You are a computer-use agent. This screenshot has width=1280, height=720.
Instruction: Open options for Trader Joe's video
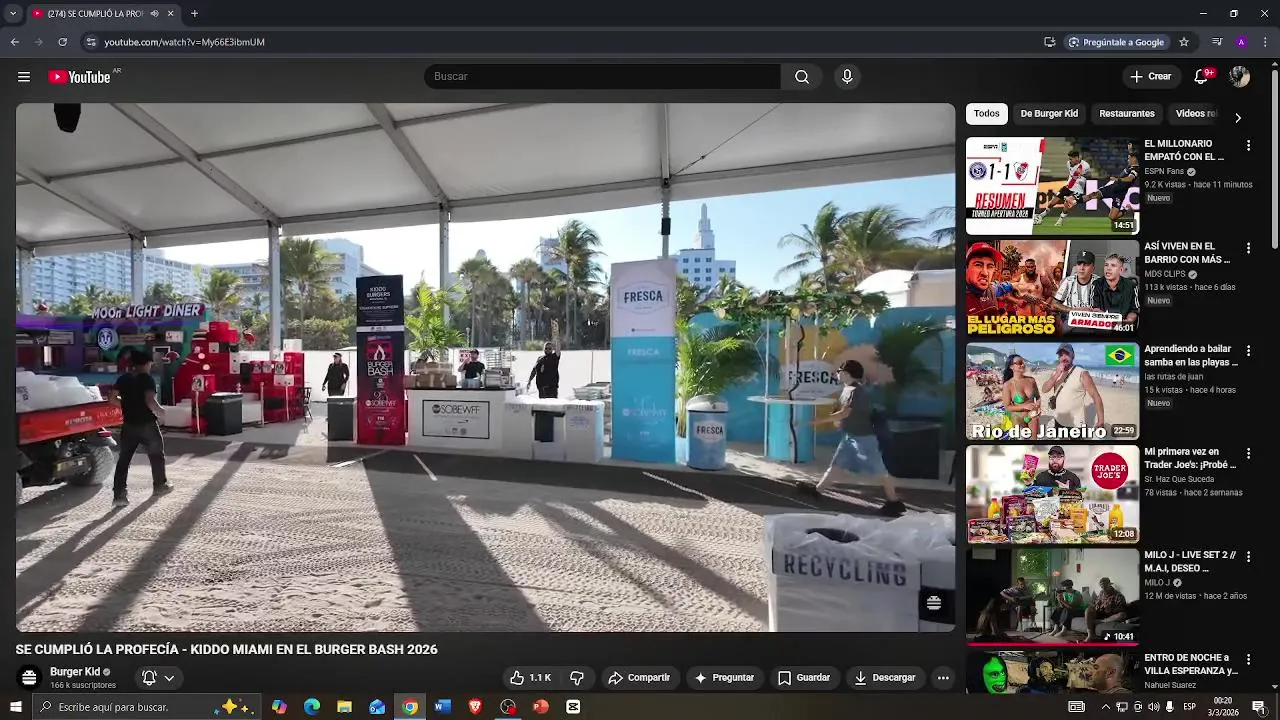coord(1248,453)
